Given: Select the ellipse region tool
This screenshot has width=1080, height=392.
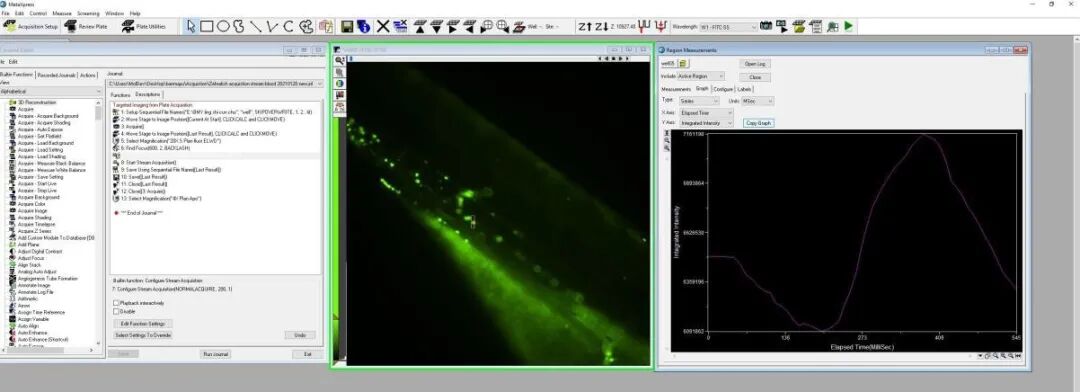Looking at the screenshot, I should [x=223, y=26].
